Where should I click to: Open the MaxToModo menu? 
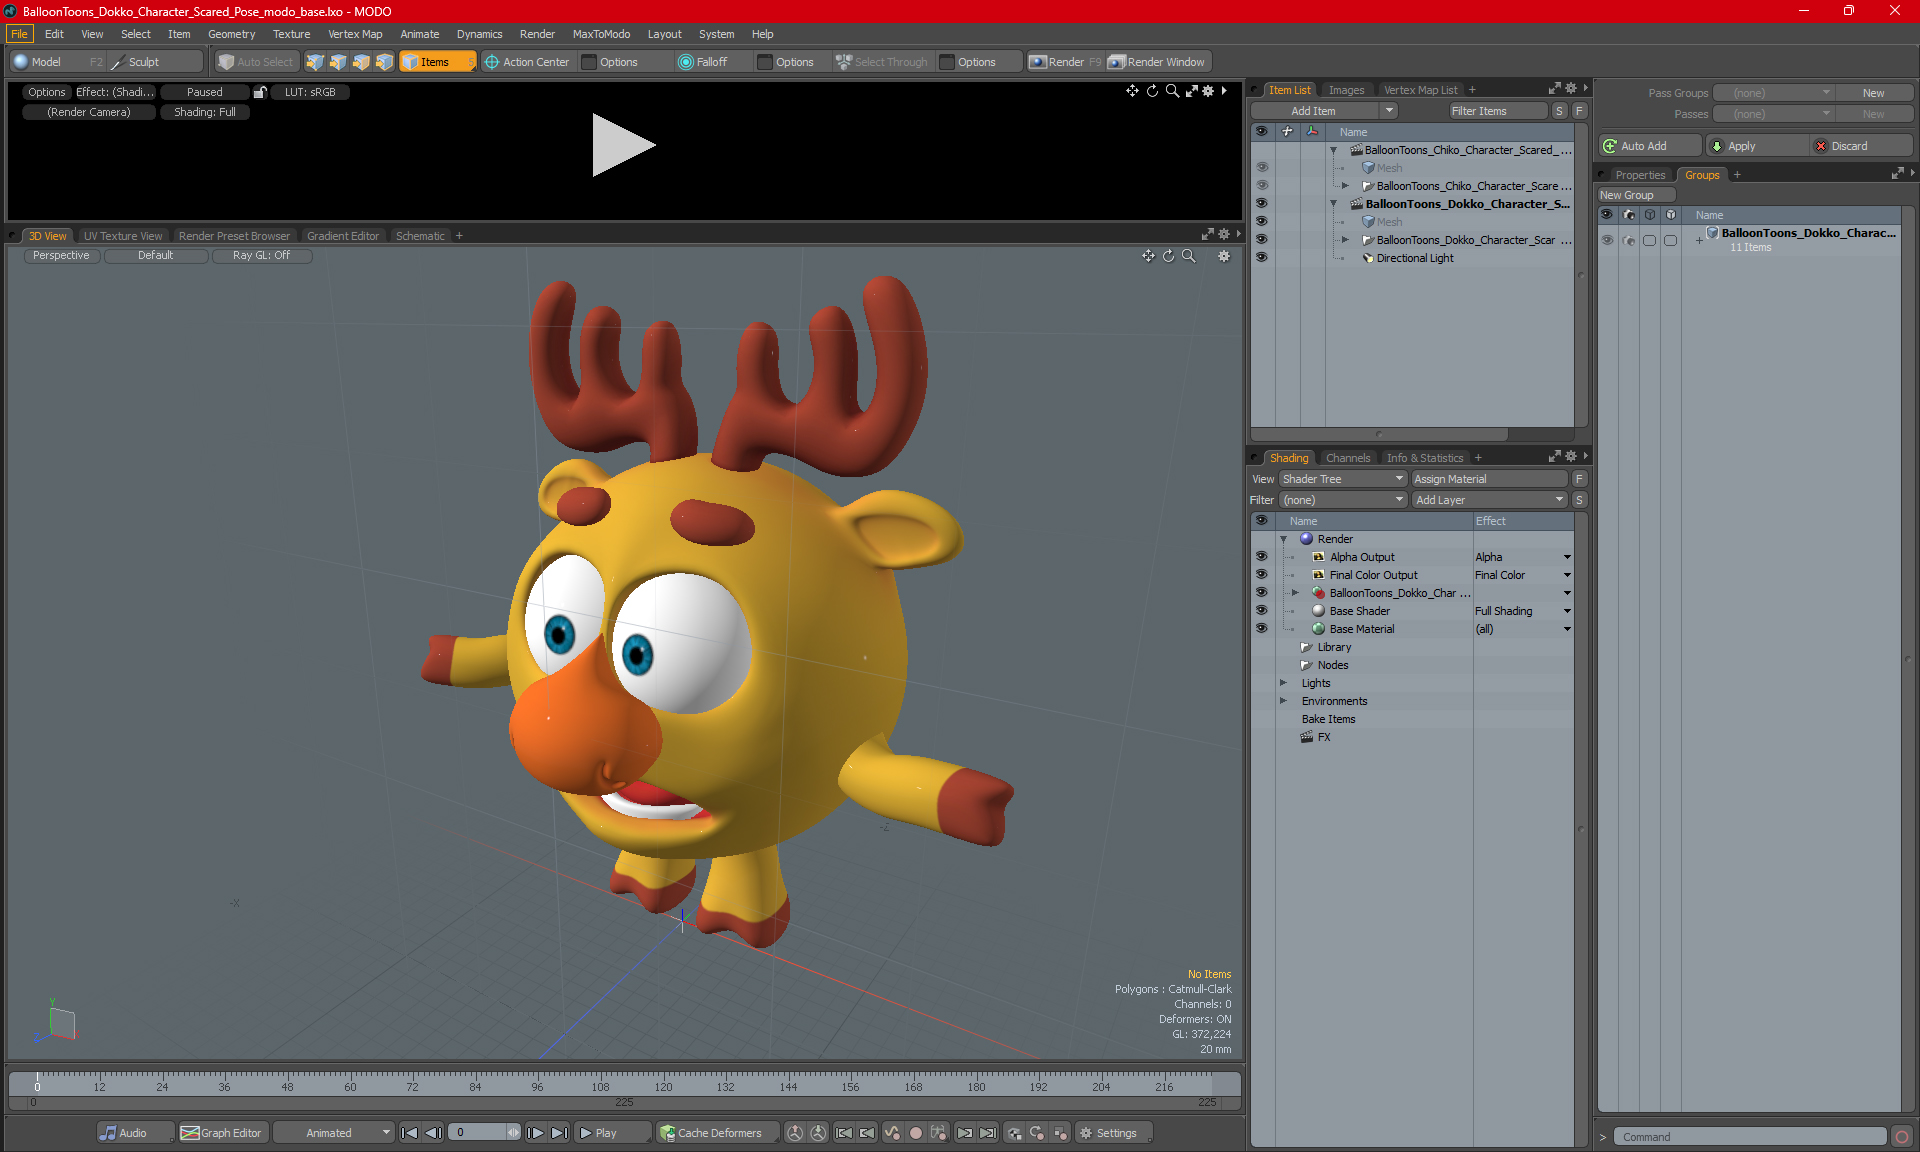(601, 34)
